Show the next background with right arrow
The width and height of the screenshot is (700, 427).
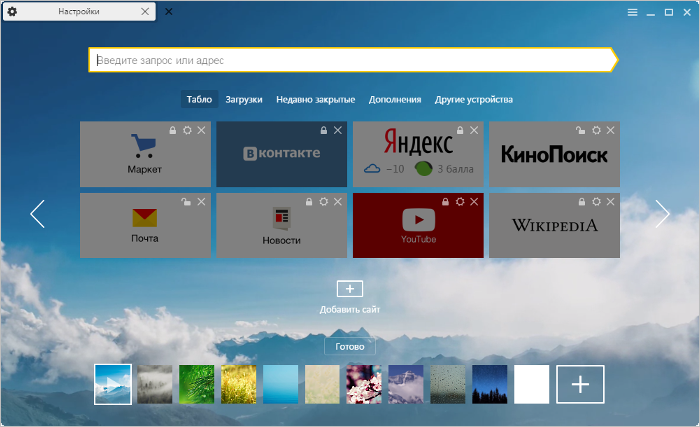click(x=662, y=214)
